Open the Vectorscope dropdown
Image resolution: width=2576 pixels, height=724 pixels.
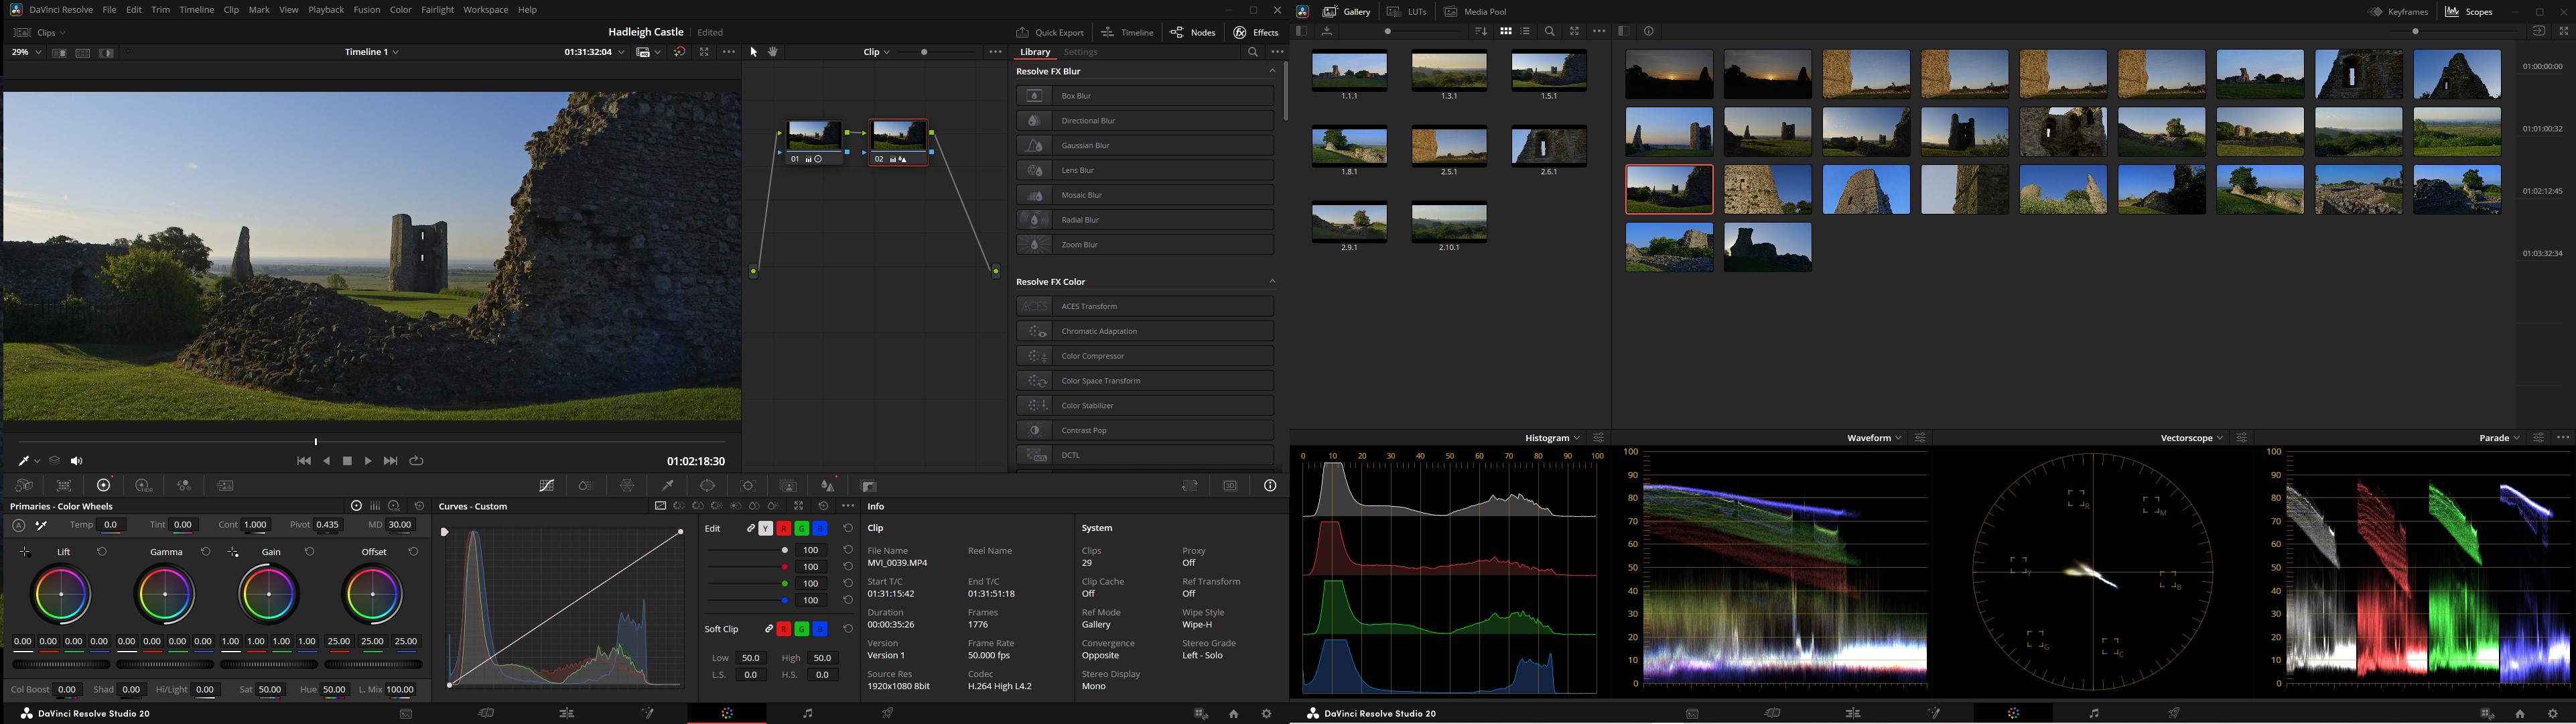(2192, 438)
